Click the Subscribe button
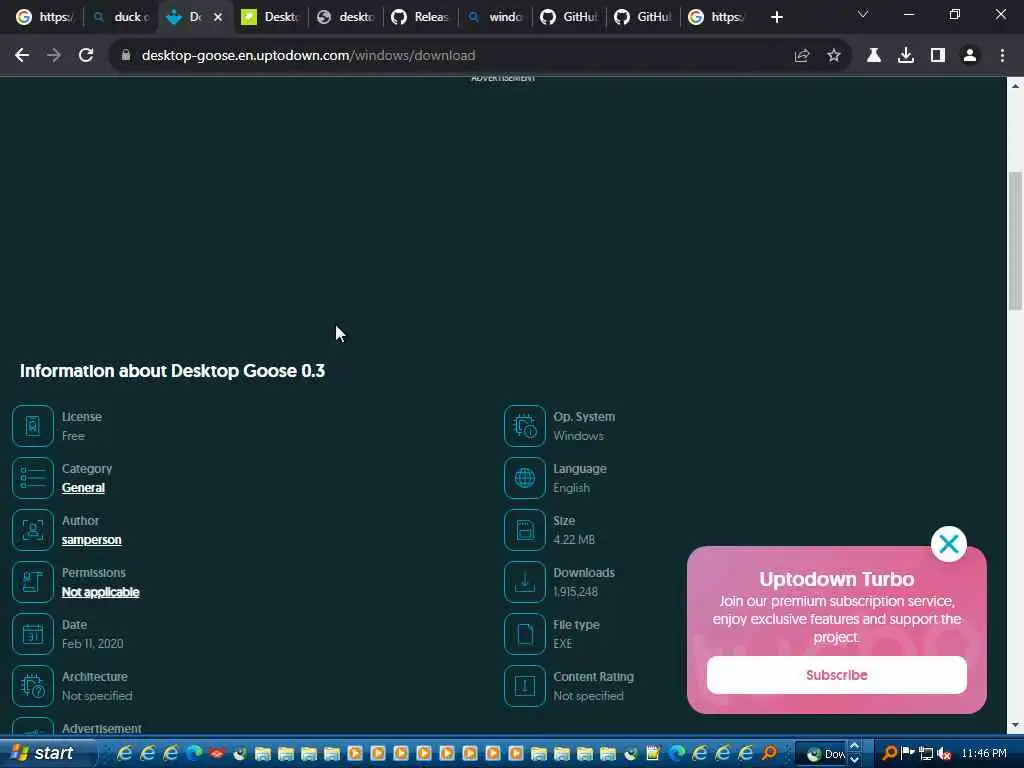Viewport: 1024px width, 768px height. point(837,675)
